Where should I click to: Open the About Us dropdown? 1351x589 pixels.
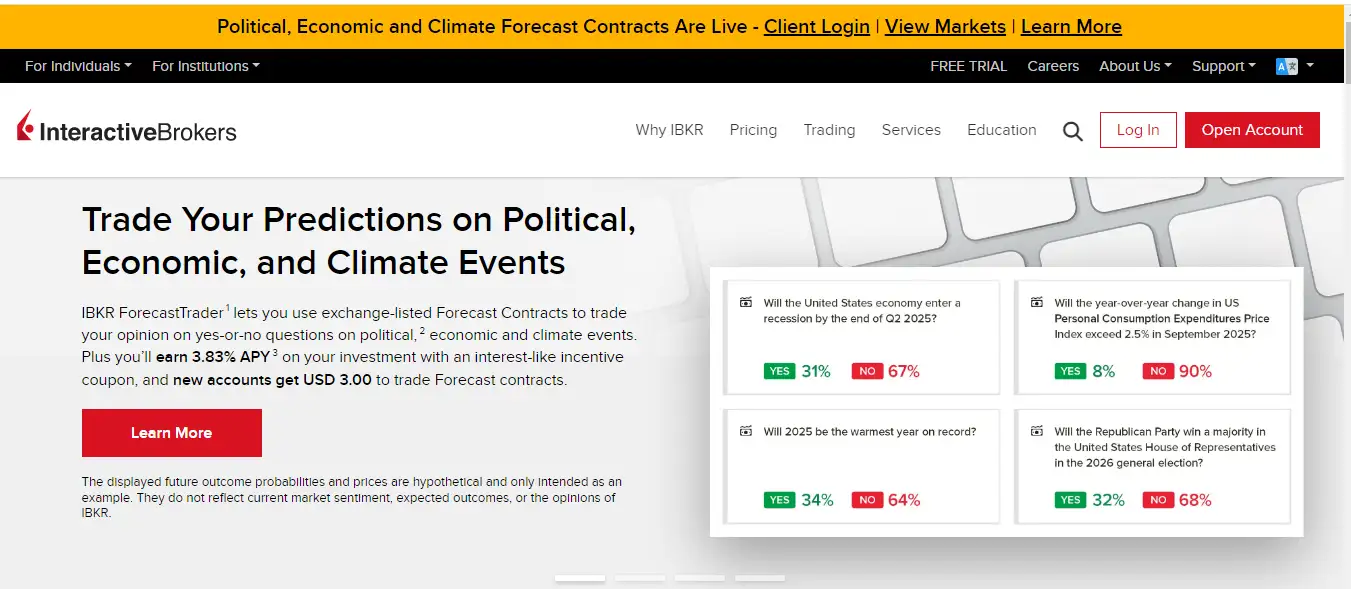pyautogui.click(x=1135, y=66)
